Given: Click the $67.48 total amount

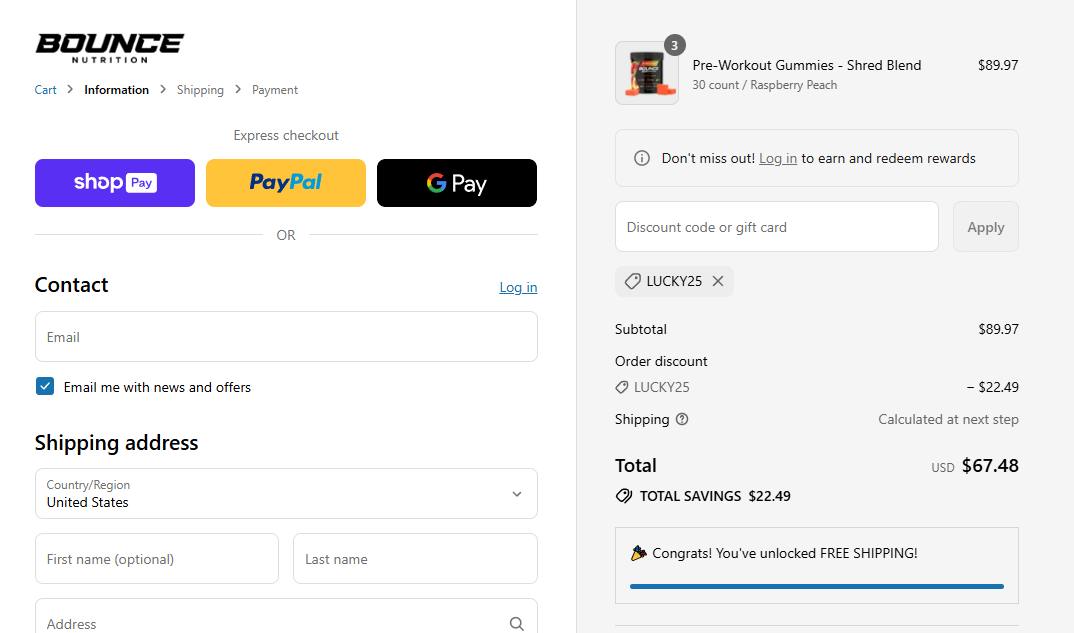Looking at the screenshot, I should (990, 466).
